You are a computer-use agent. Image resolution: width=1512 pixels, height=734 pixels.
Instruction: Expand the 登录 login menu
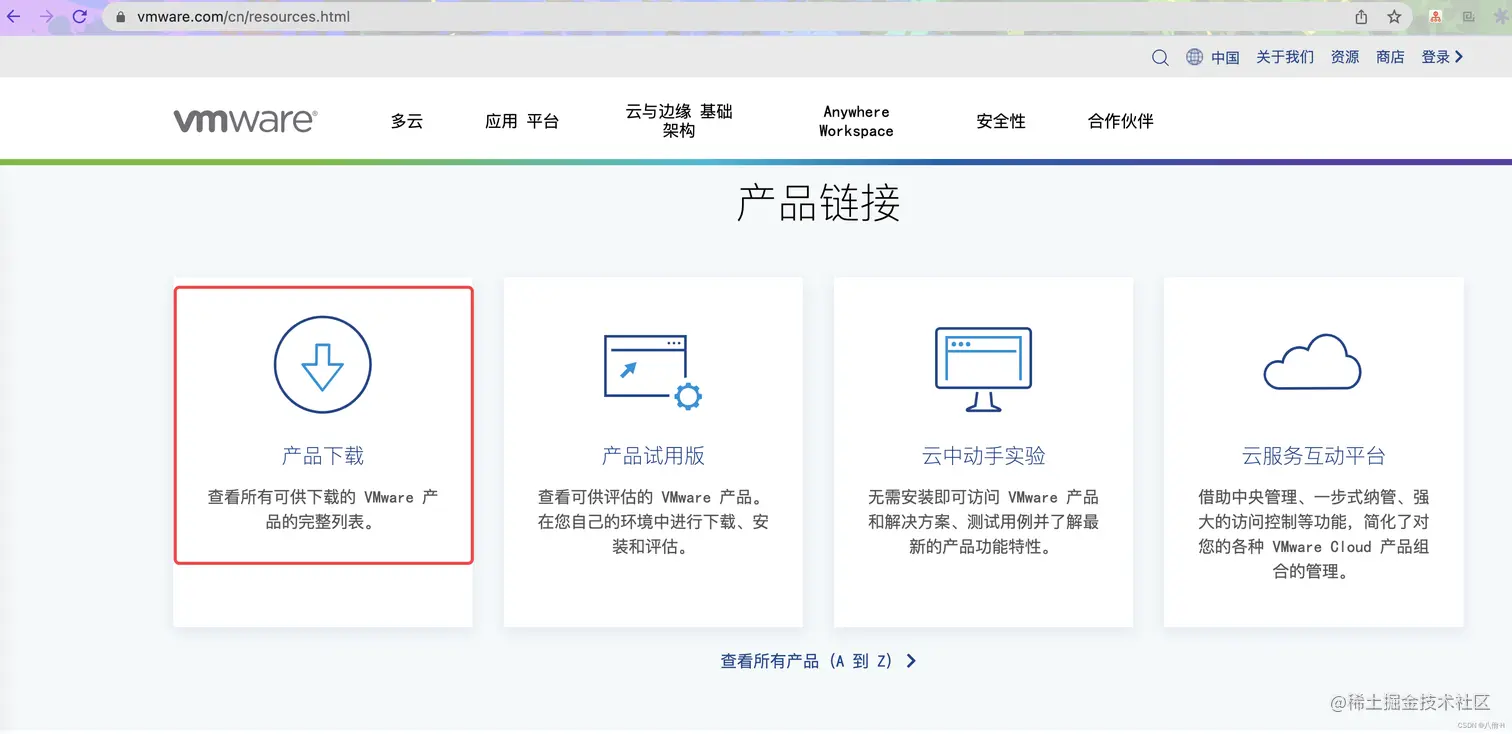1442,57
